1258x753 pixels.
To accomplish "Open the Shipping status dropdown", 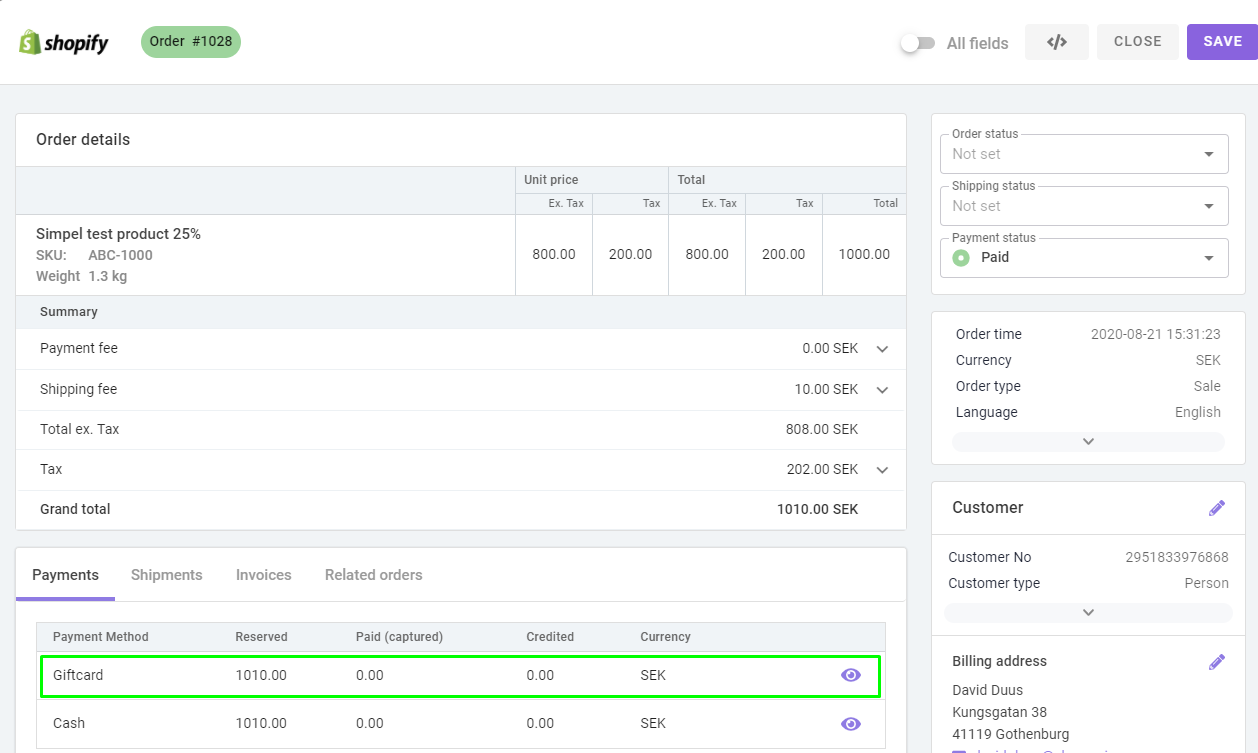I will pos(1085,206).
